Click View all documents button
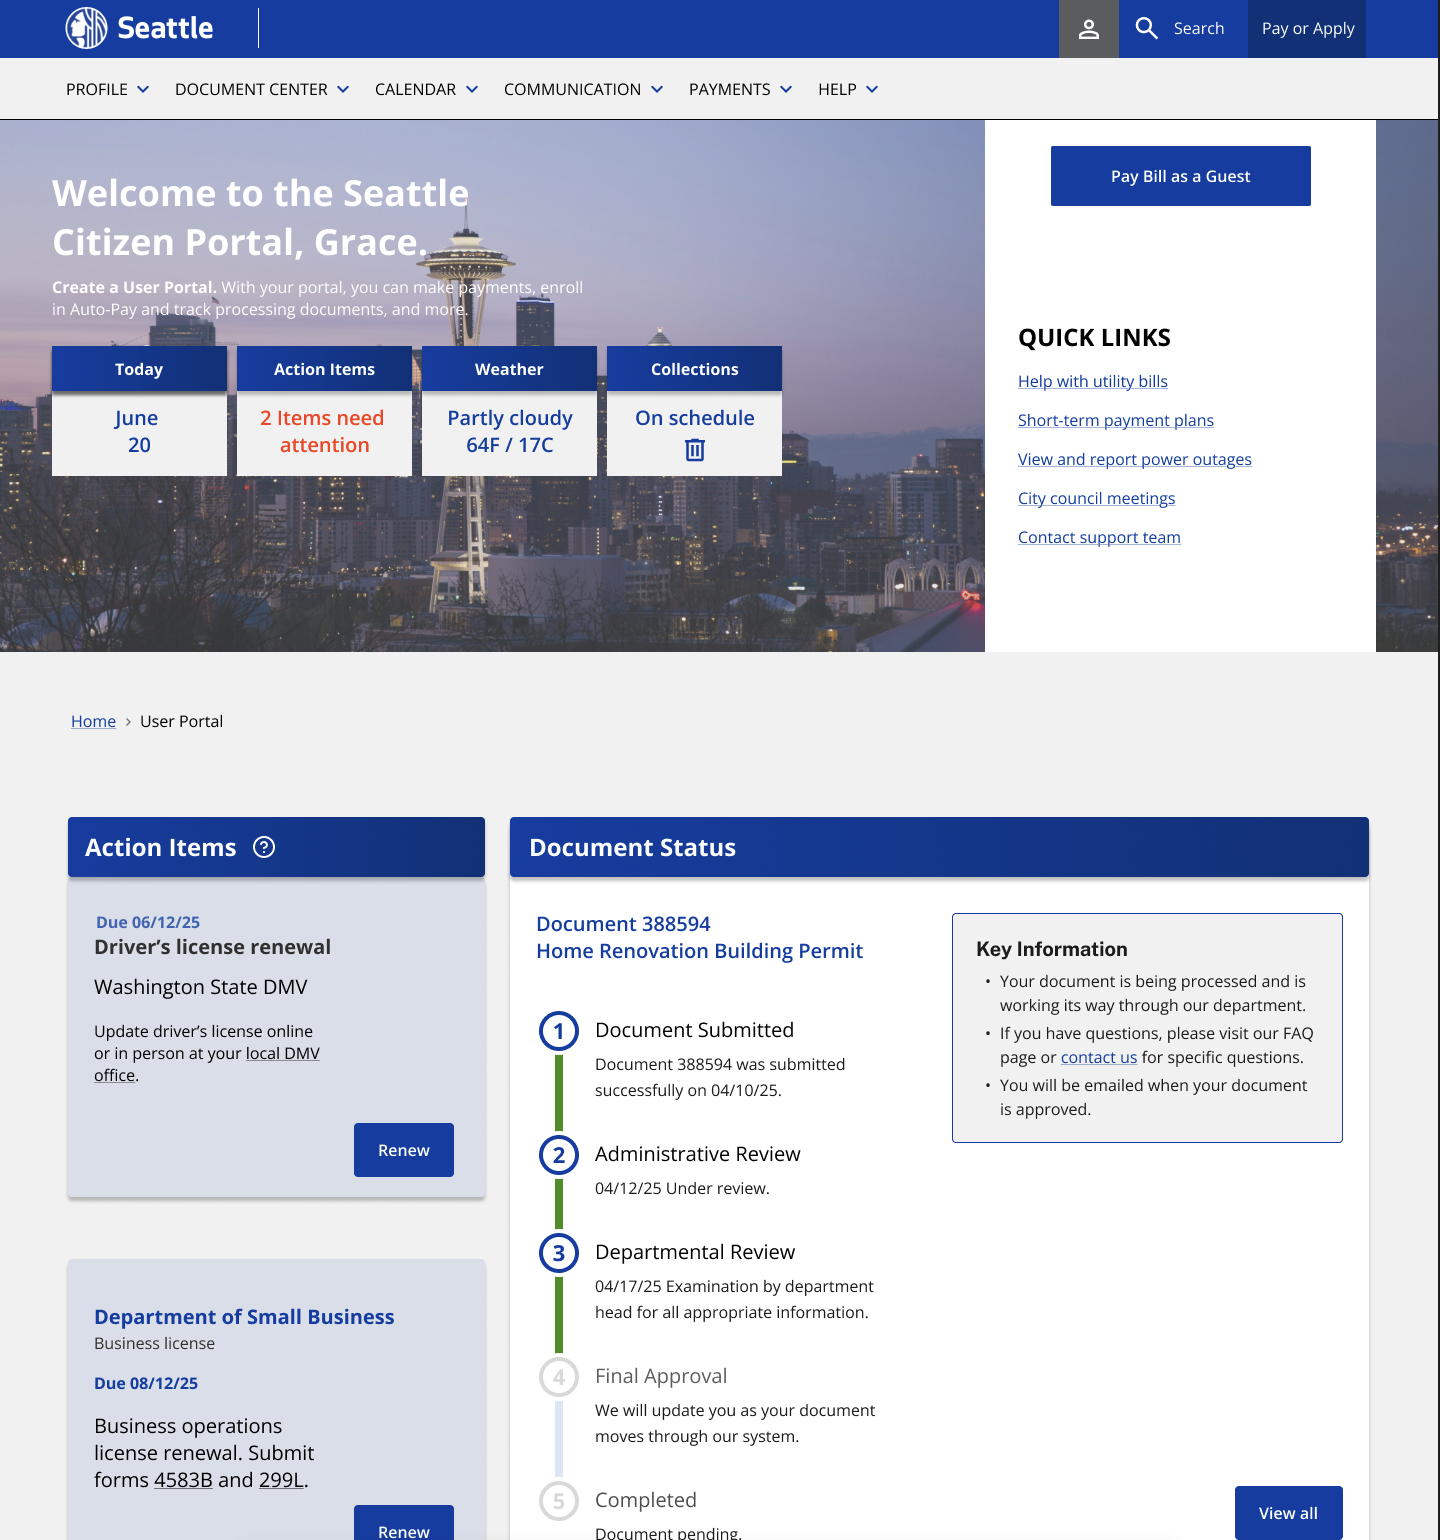Viewport: 1440px width, 1540px height. [1288, 1513]
